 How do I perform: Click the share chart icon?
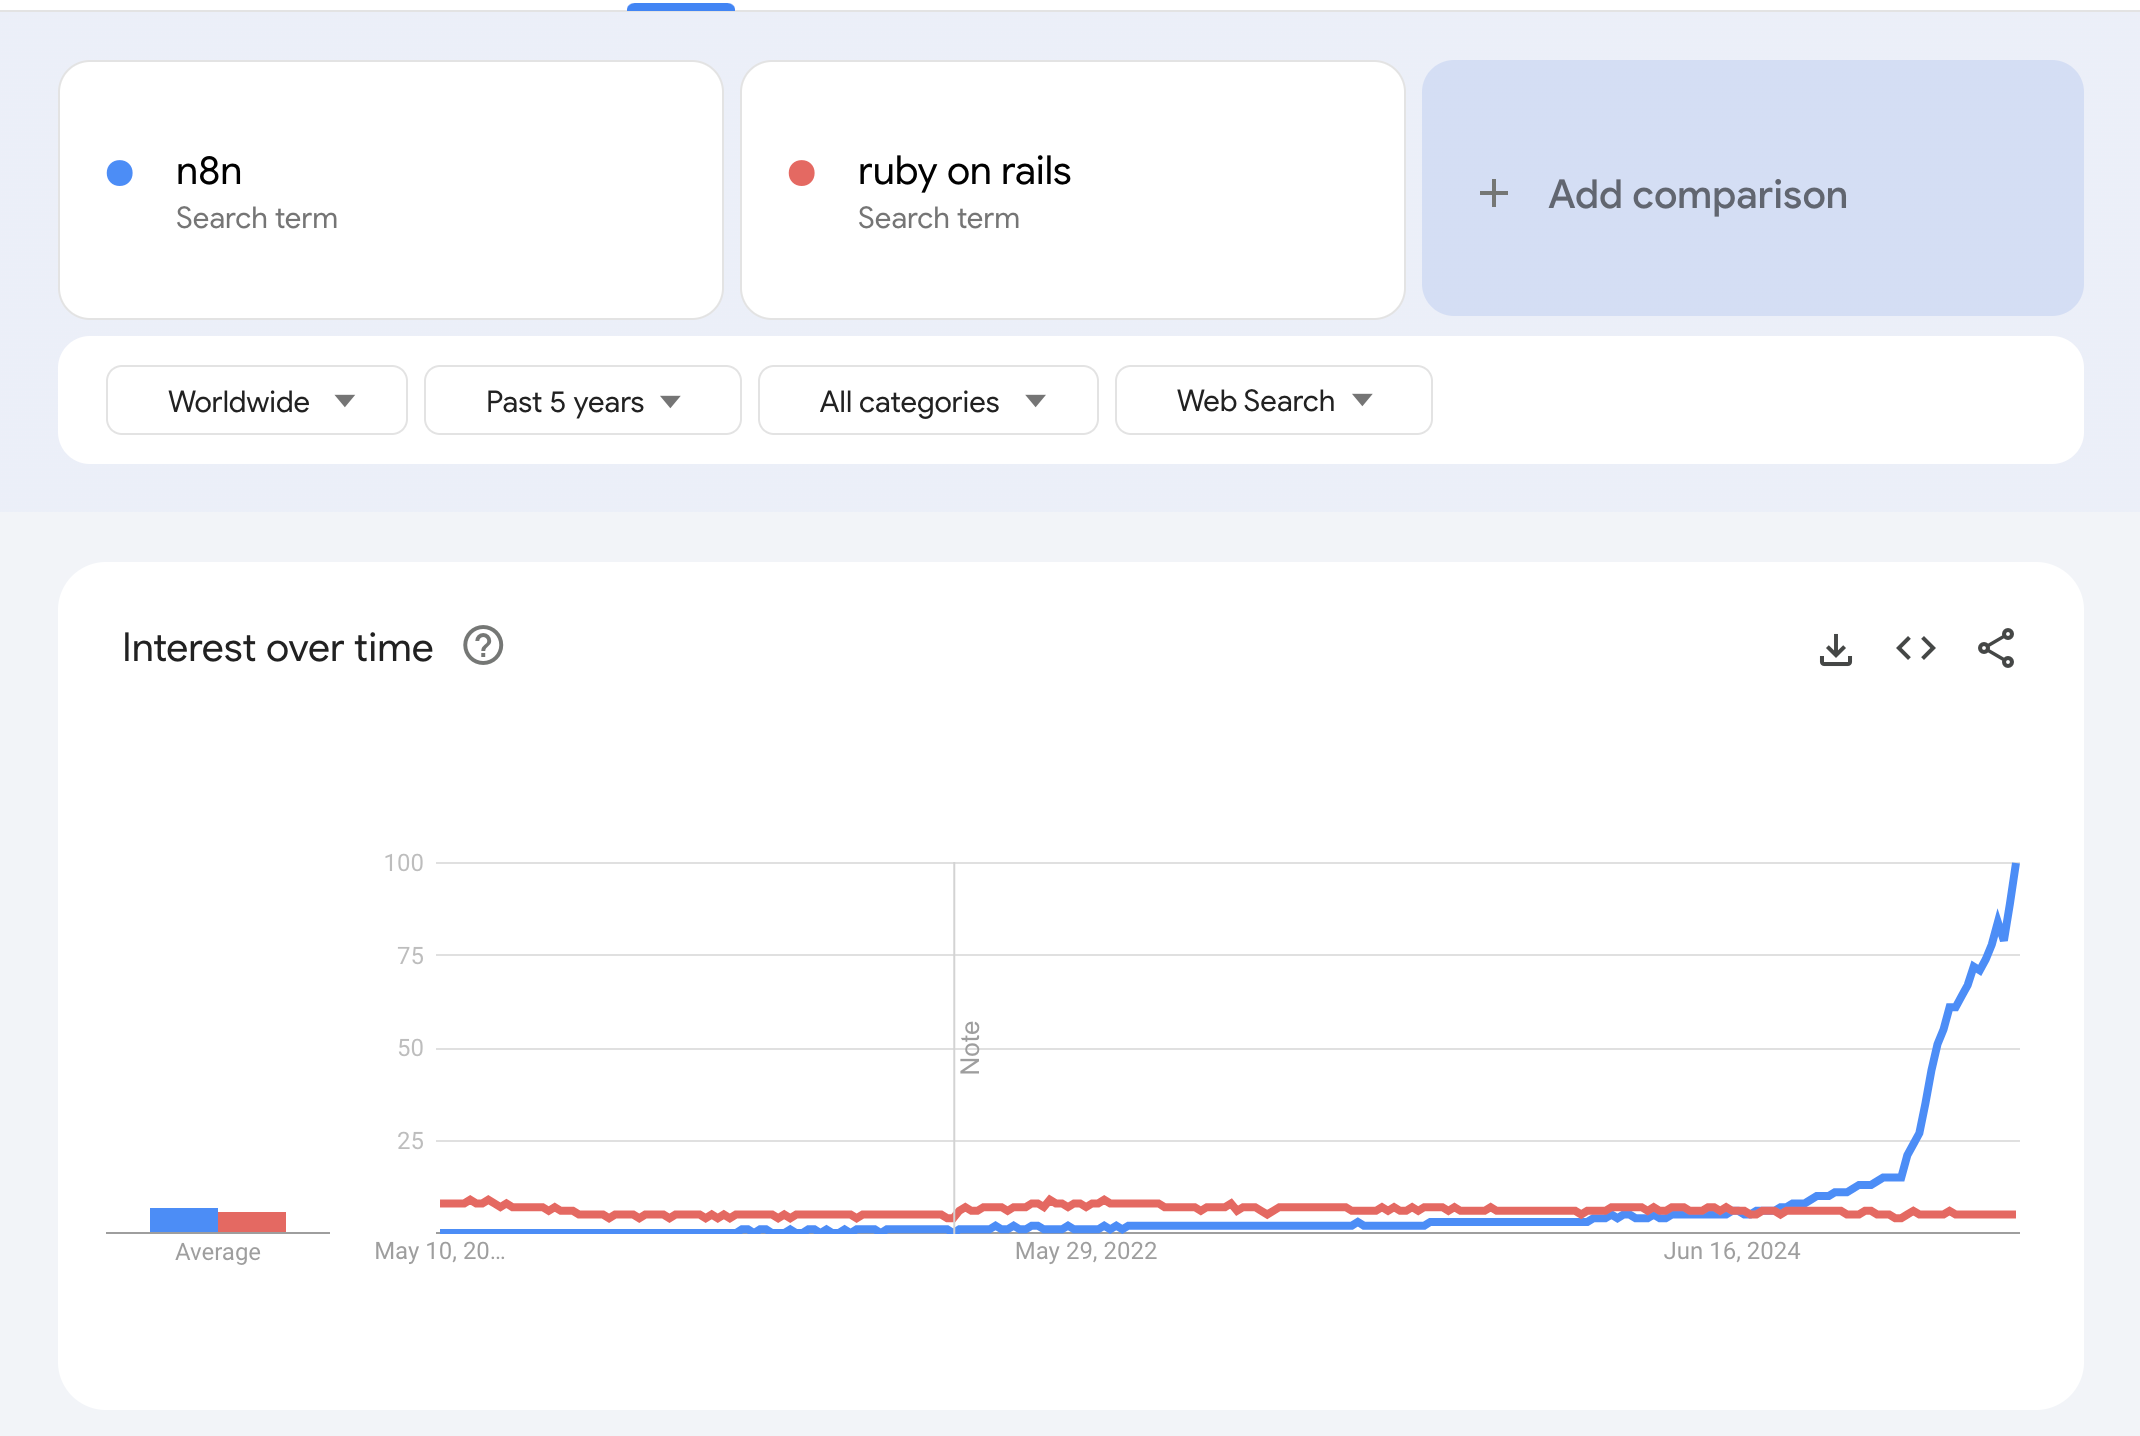1995,649
